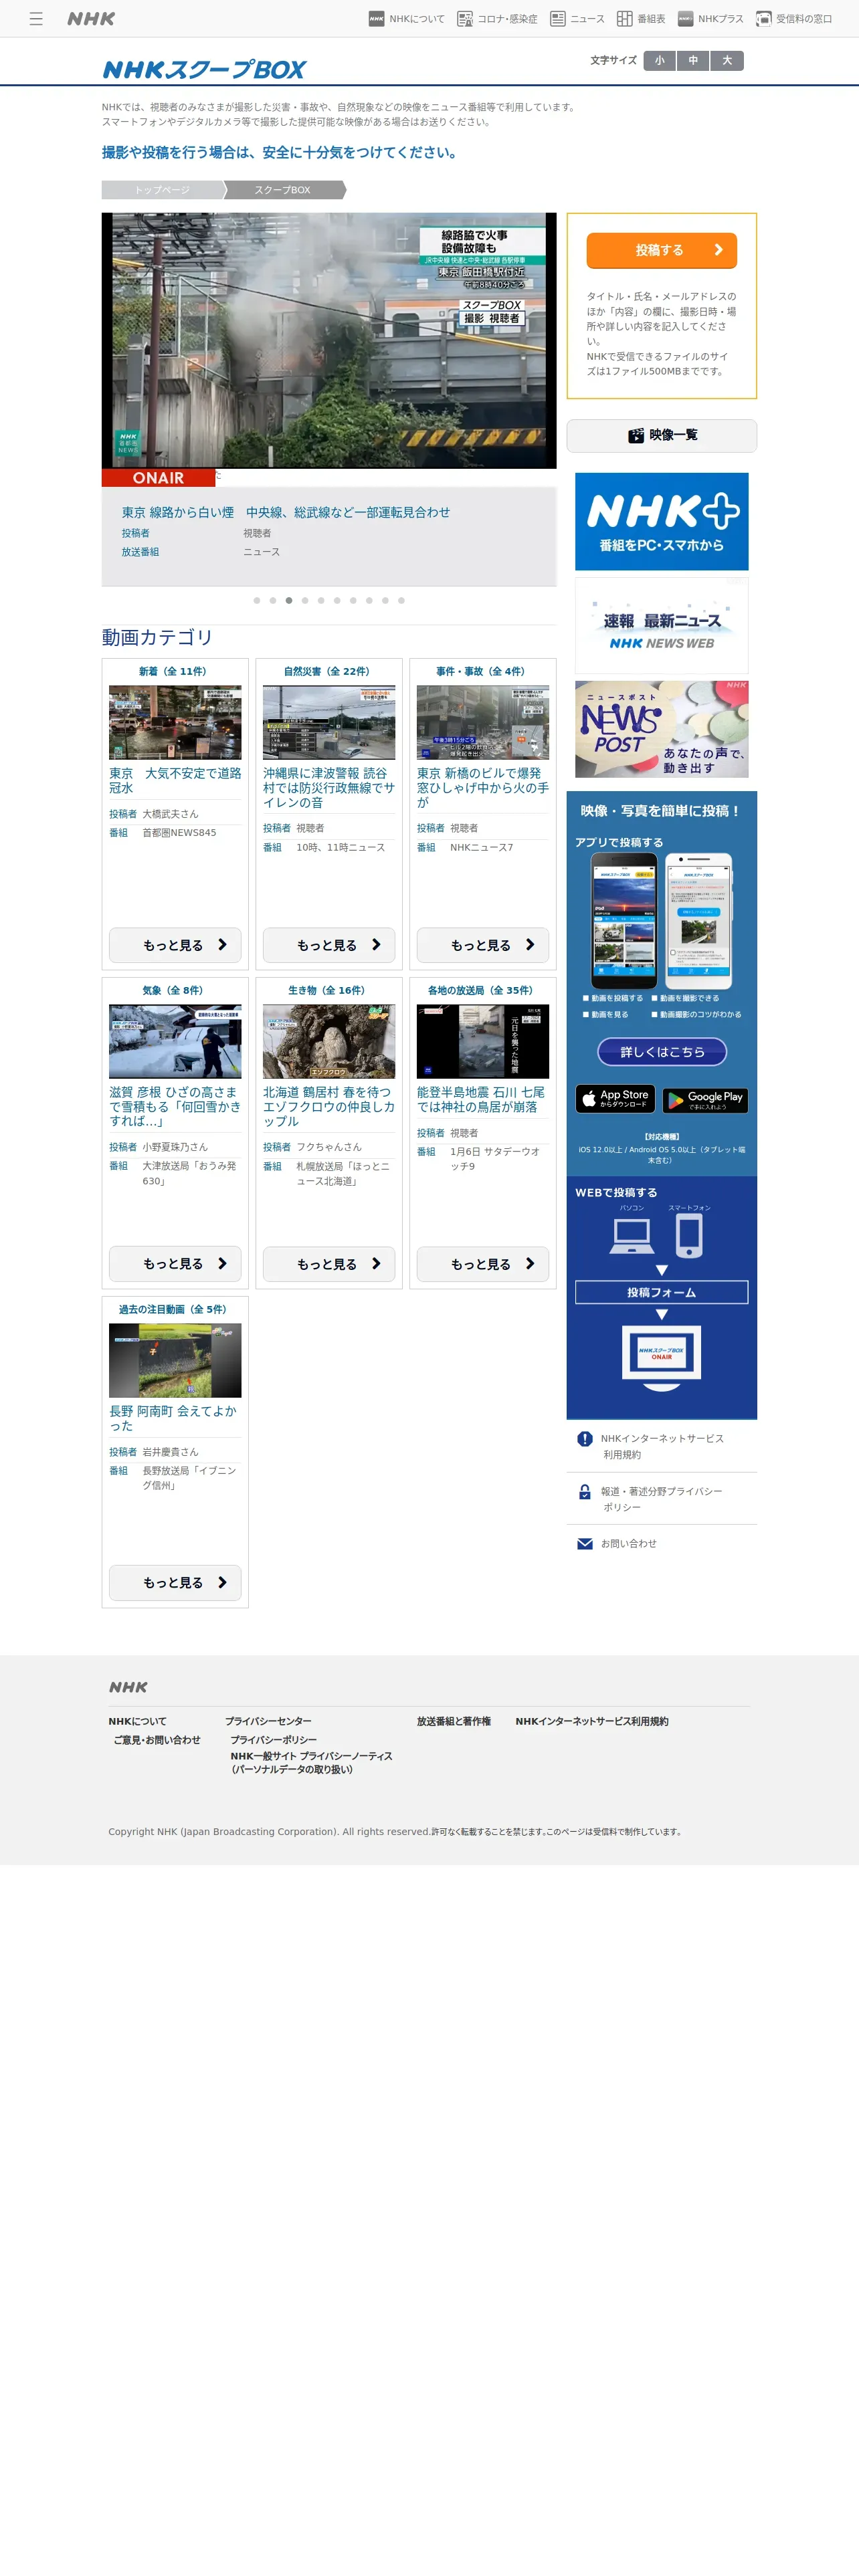Open footer ご意見・お問い合わせ link
Screen dimensions: 859x2576
coord(157,1740)
